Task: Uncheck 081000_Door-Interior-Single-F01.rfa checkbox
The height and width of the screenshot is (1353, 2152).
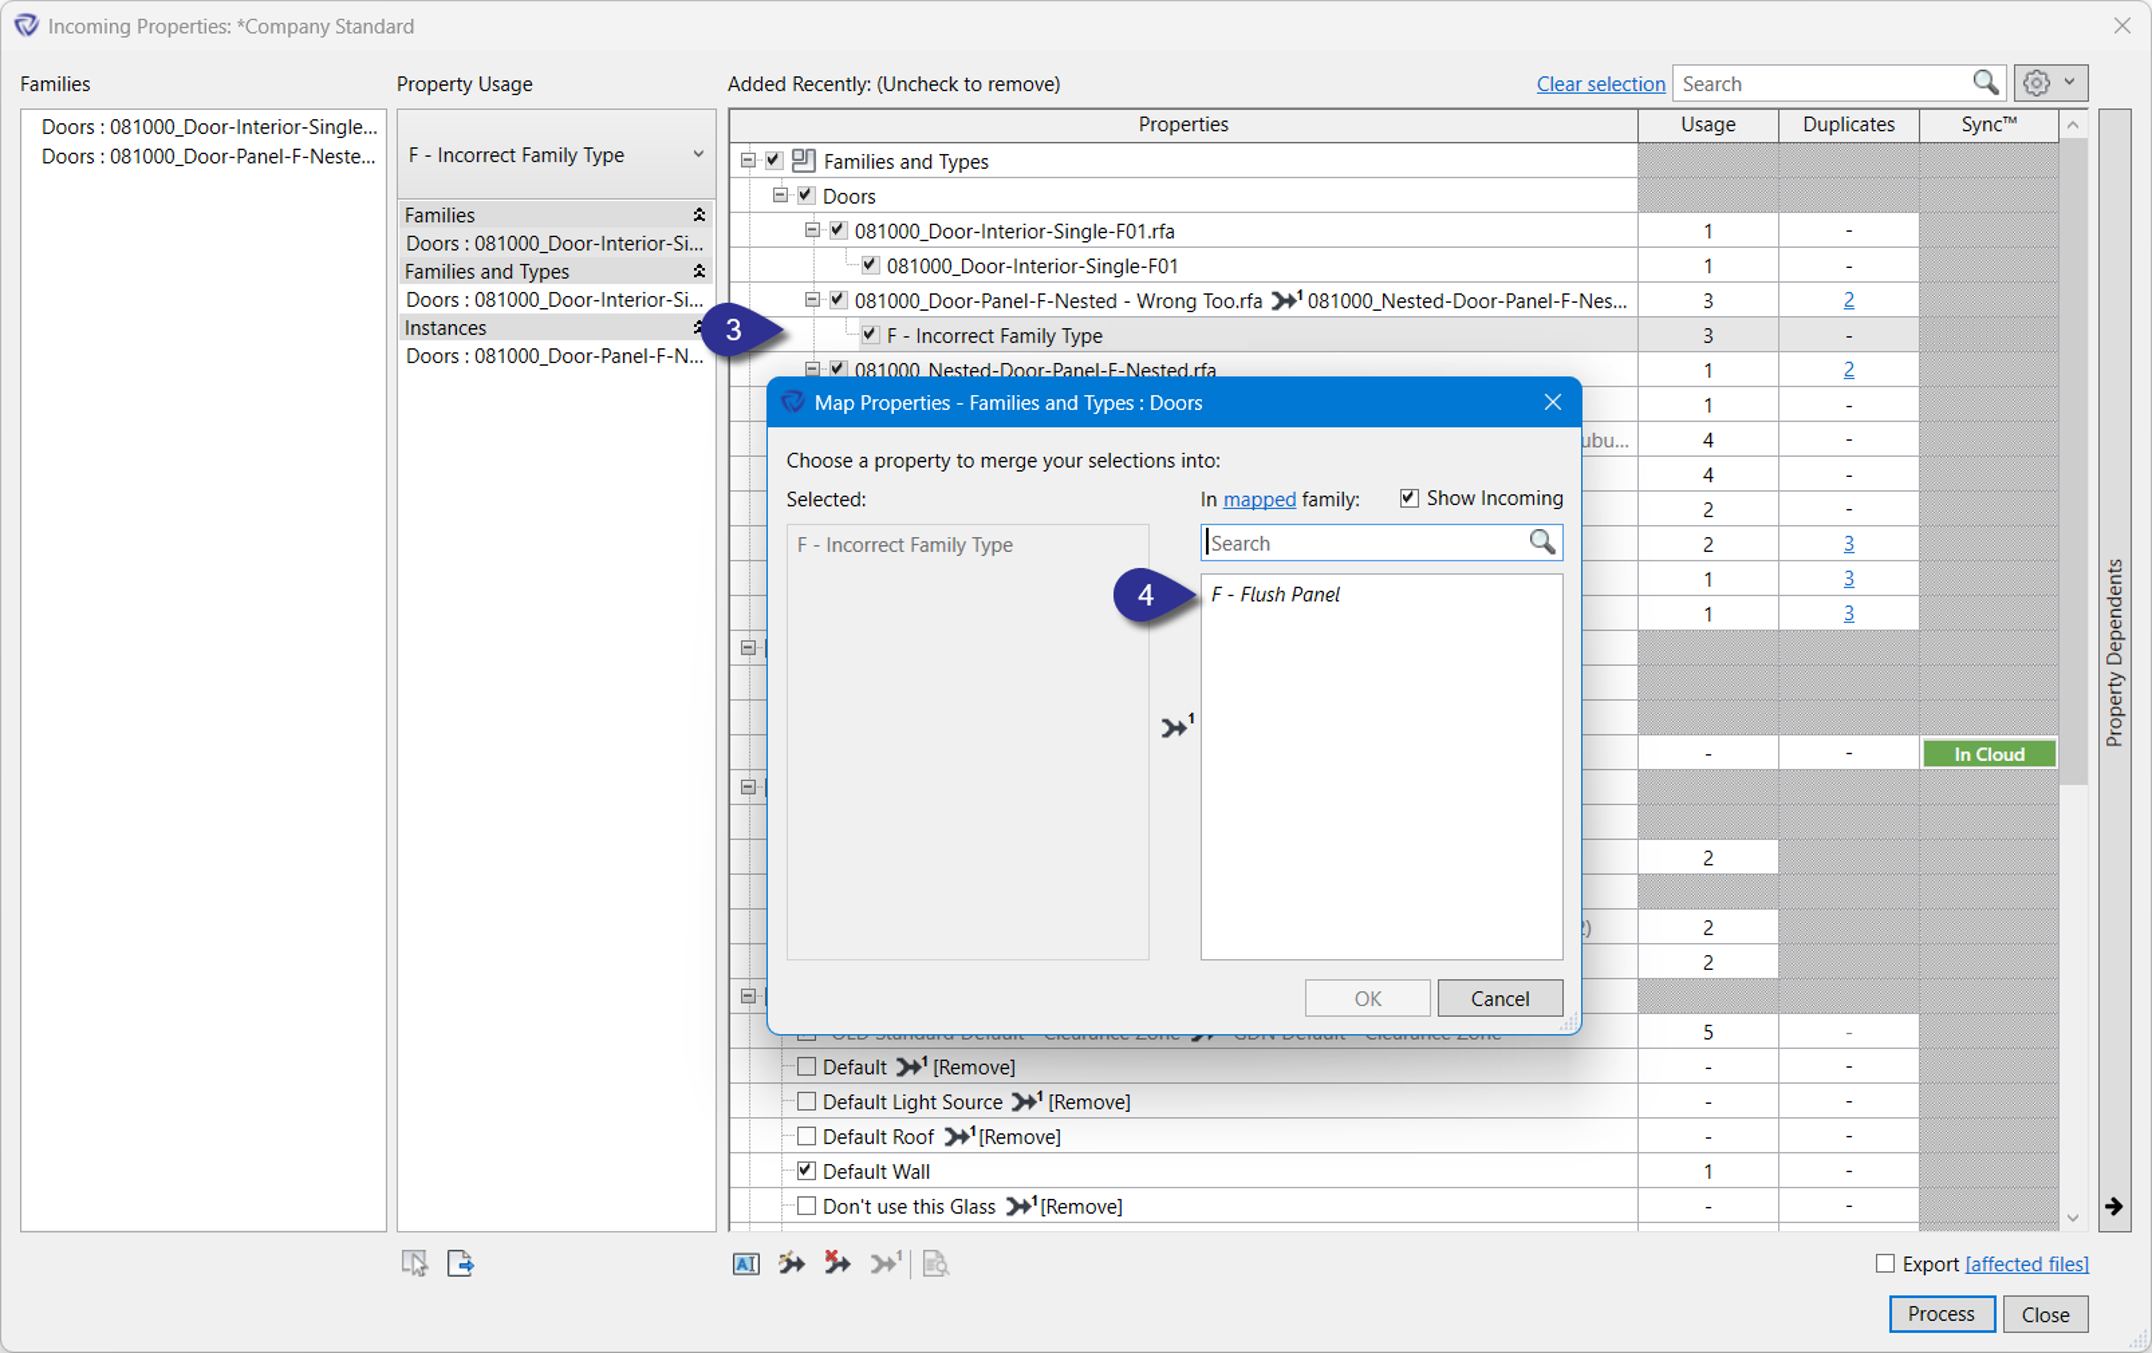Action: point(838,230)
